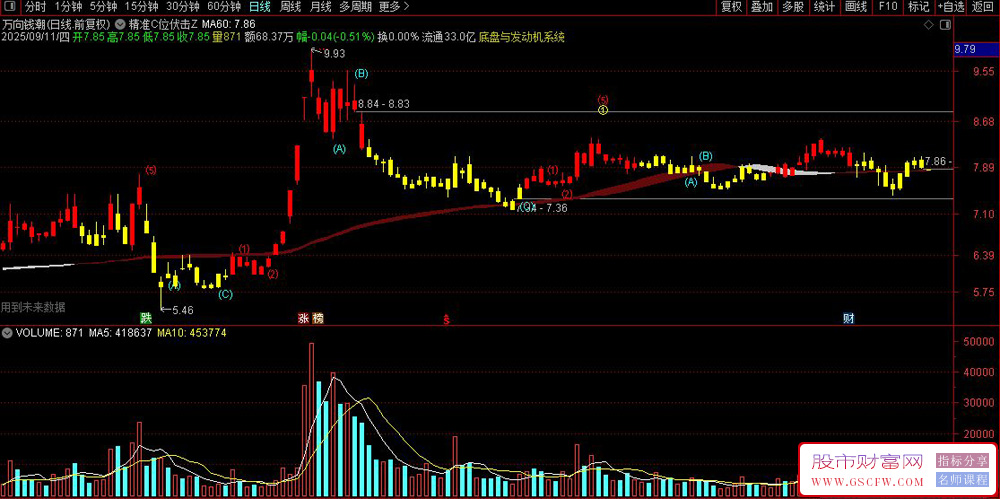Click the 7.86 current price label at right
This screenshot has width=1000, height=499.
(x=938, y=161)
